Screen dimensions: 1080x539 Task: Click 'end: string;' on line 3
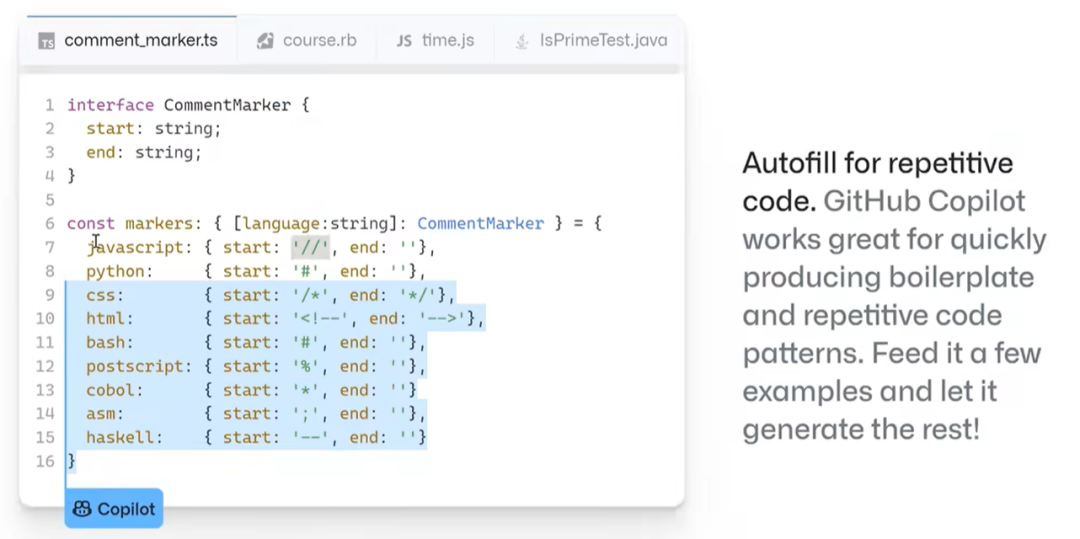pyautogui.click(x=144, y=152)
